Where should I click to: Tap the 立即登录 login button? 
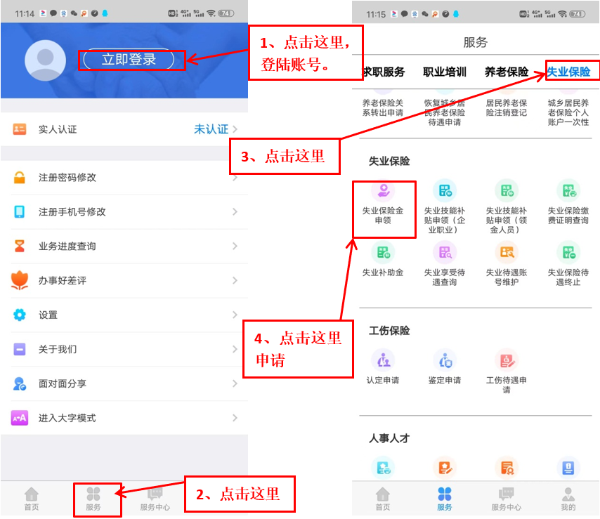(130, 60)
